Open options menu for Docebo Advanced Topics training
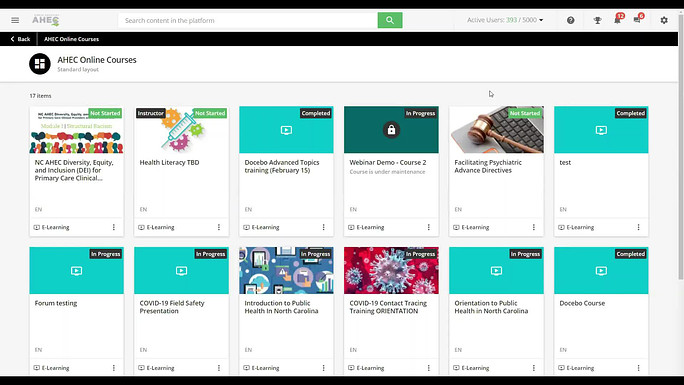Screen dimensions: 684x385 (324, 227)
